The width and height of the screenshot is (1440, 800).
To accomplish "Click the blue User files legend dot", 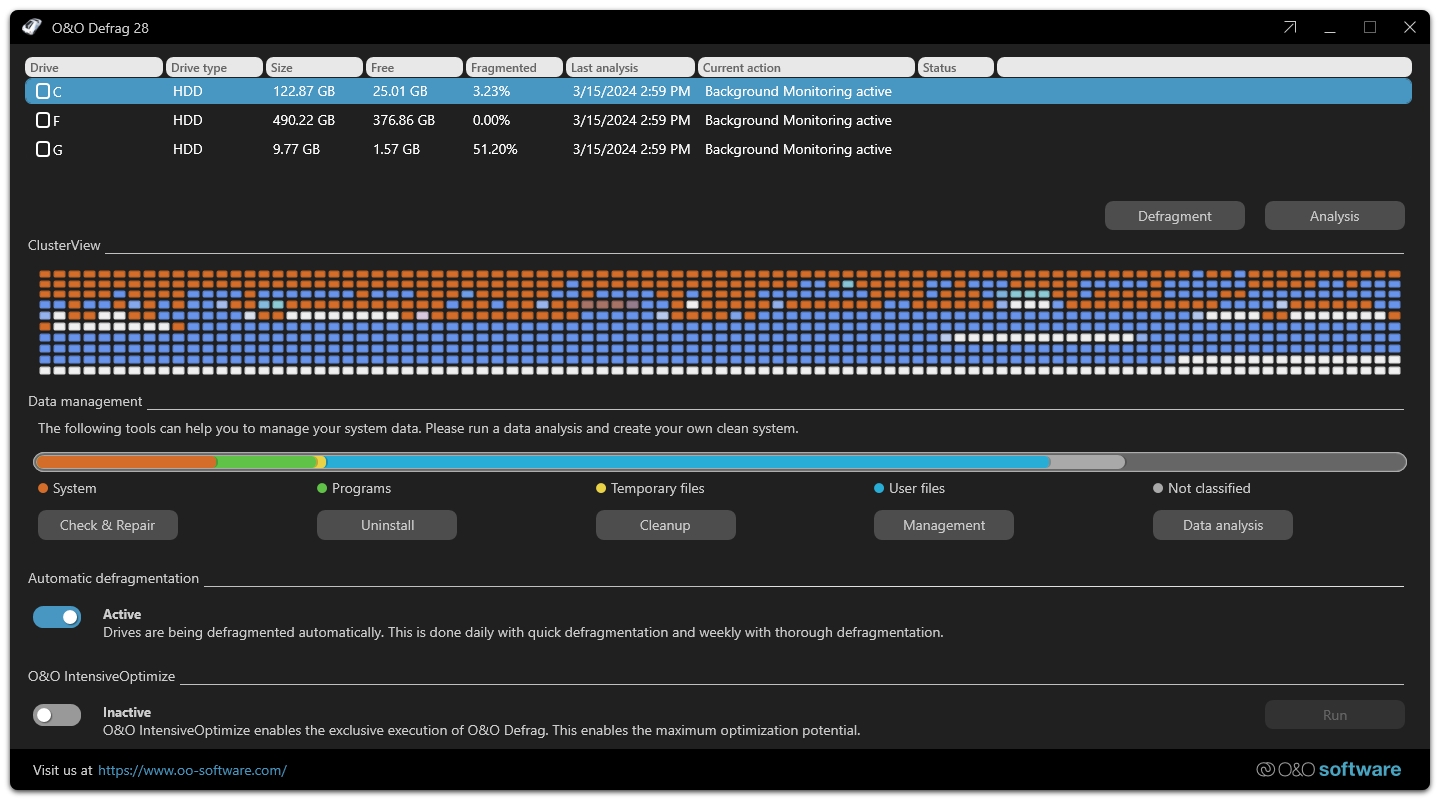I will pyautogui.click(x=879, y=488).
